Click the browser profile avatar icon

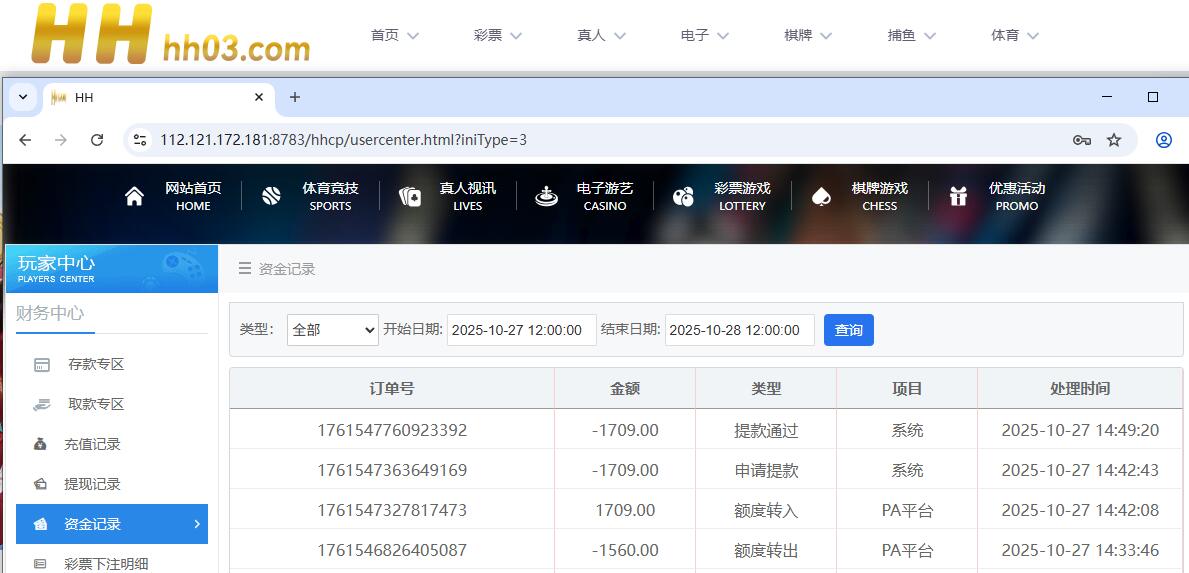tap(1163, 140)
